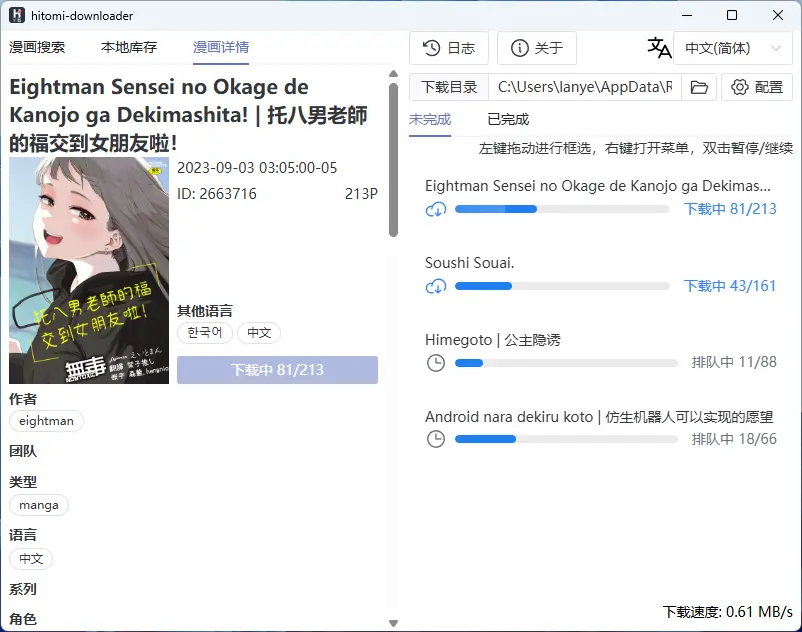Click the eightman author tag

tap(46, 421)
